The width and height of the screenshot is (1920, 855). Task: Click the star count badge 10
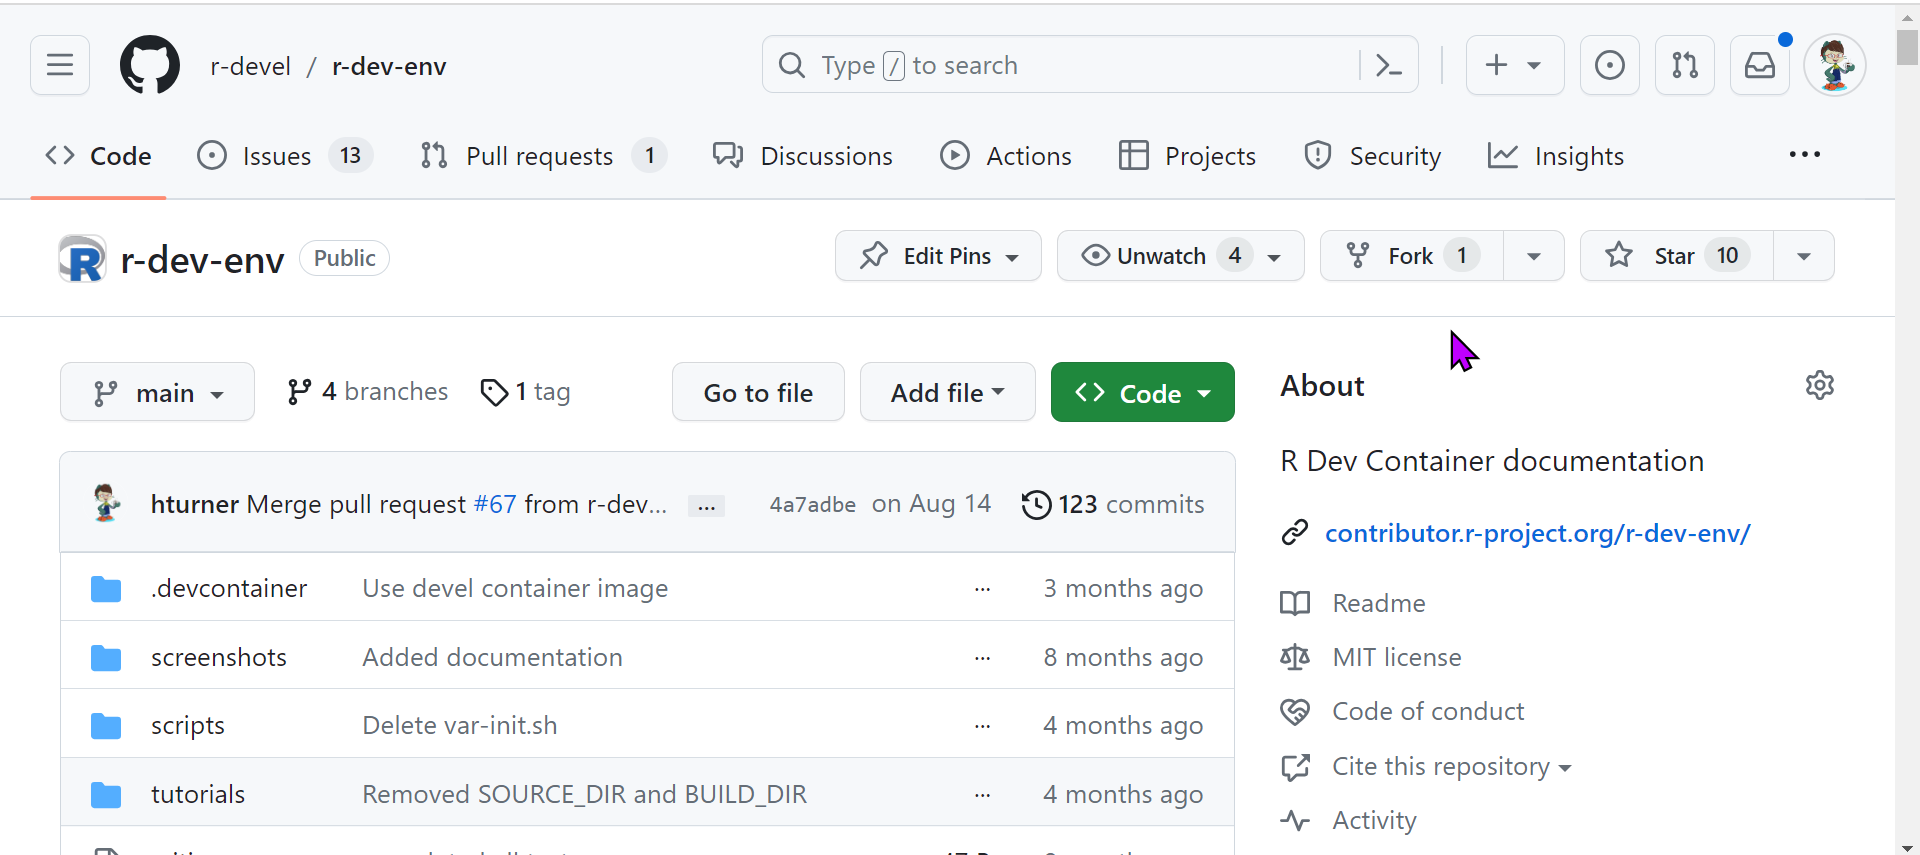coord(1728,256)
